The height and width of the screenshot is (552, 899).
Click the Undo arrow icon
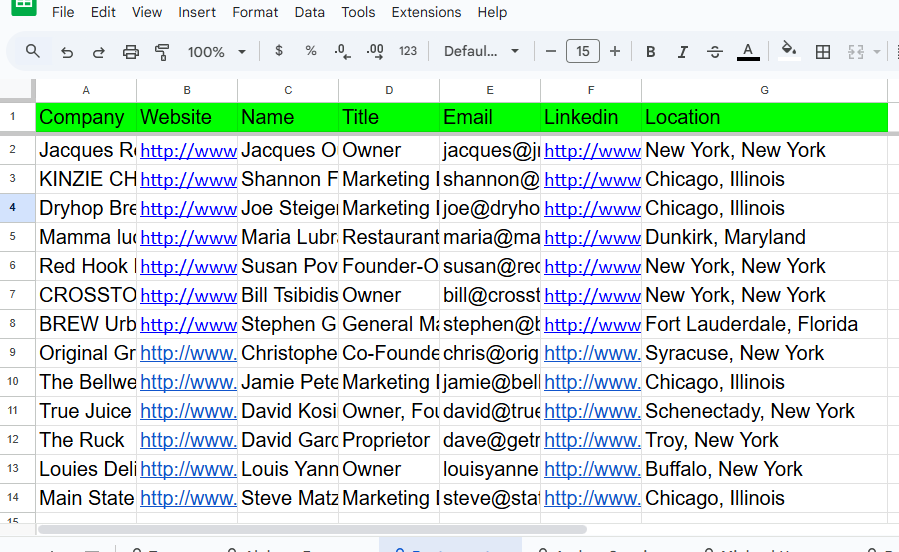(x=67, y=52)
